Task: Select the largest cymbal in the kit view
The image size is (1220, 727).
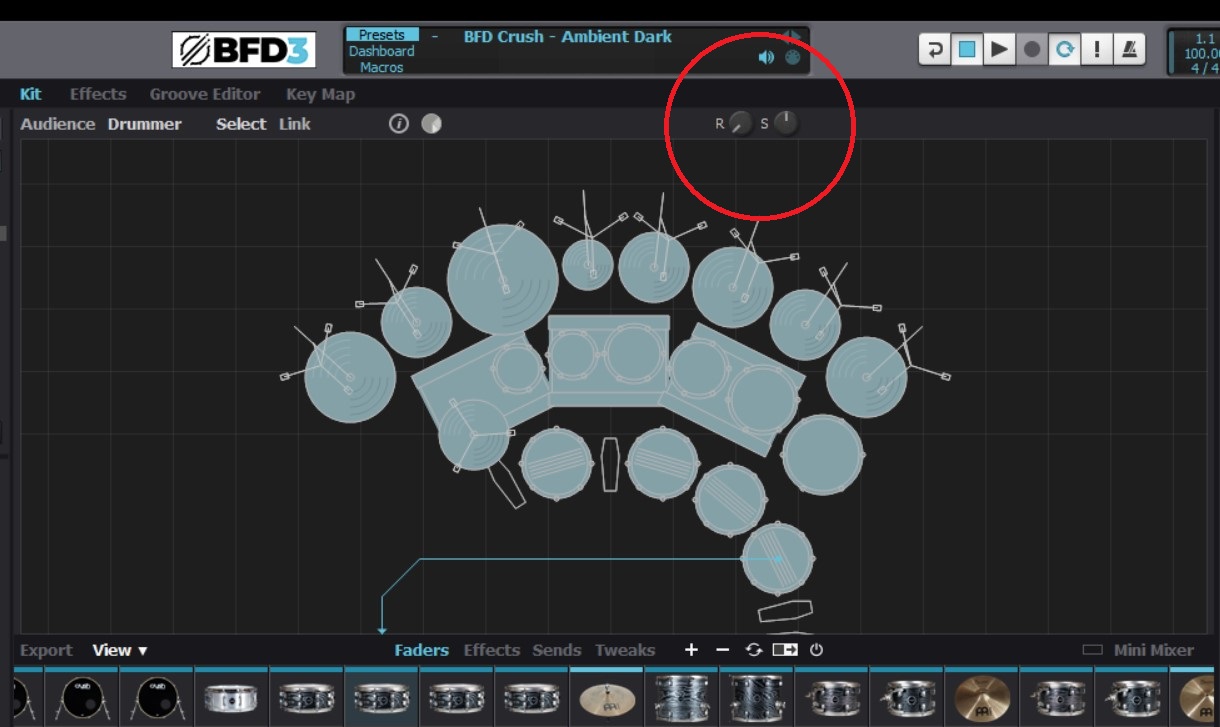Action: [502, 279]
